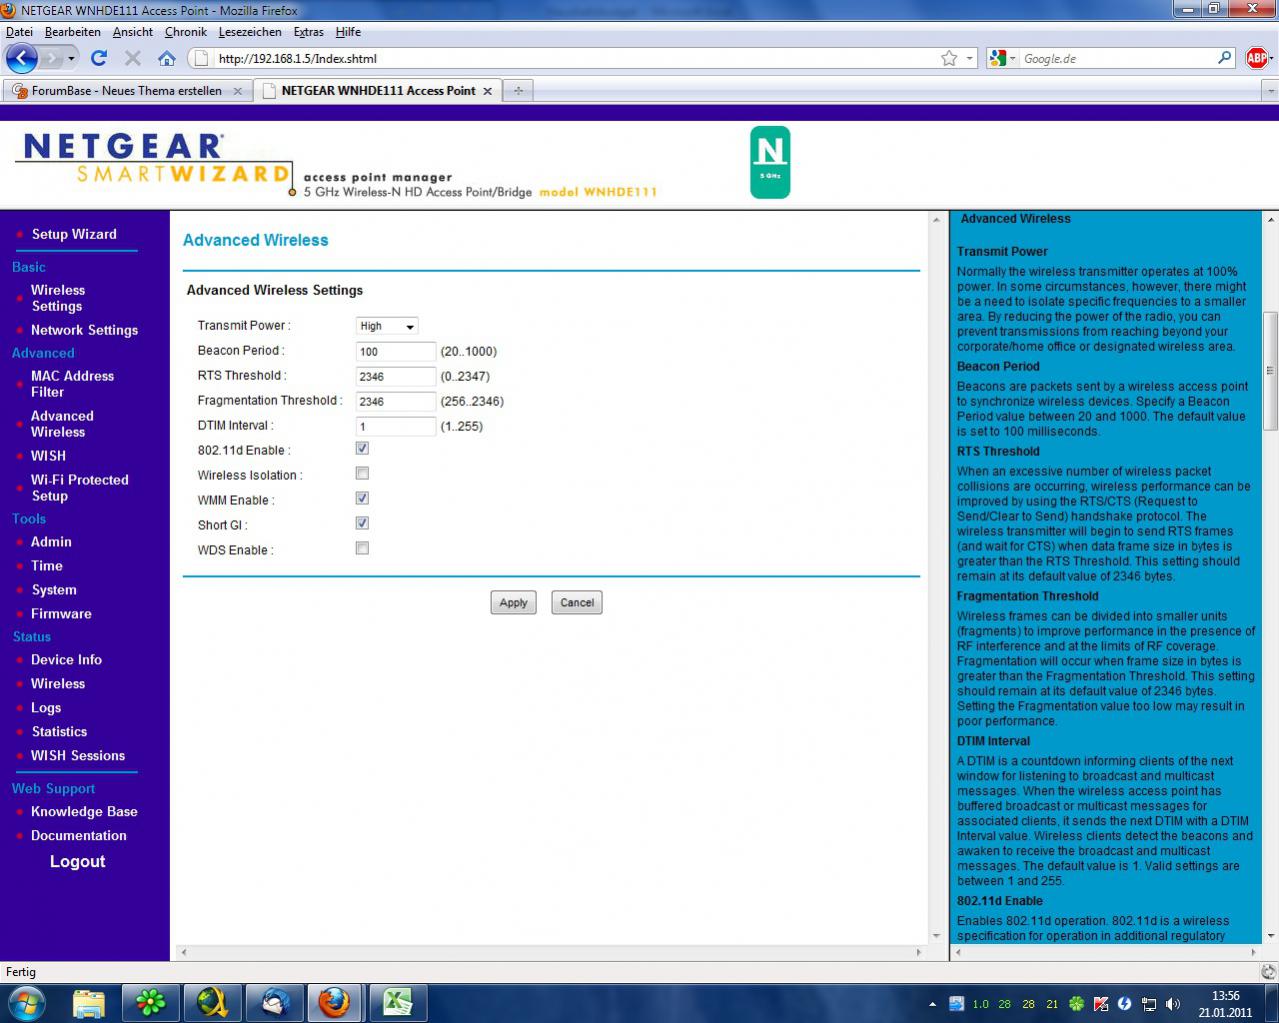
Task: Open the Thunderbird mail taskbar icon
Action: coord(275,1001)
